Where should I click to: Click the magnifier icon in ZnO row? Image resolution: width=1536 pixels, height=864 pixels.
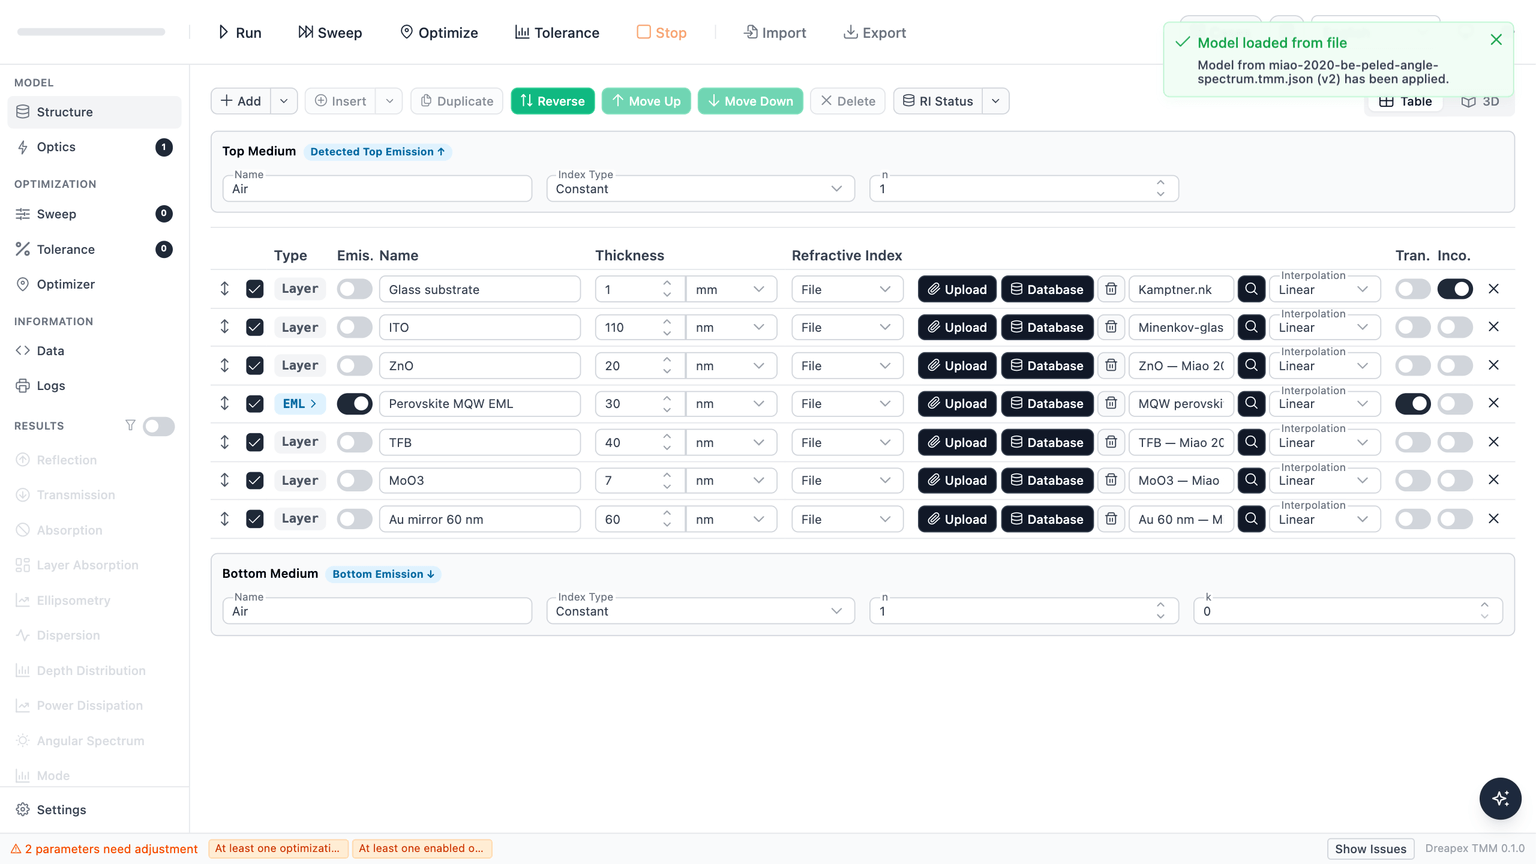point(1251,366)
